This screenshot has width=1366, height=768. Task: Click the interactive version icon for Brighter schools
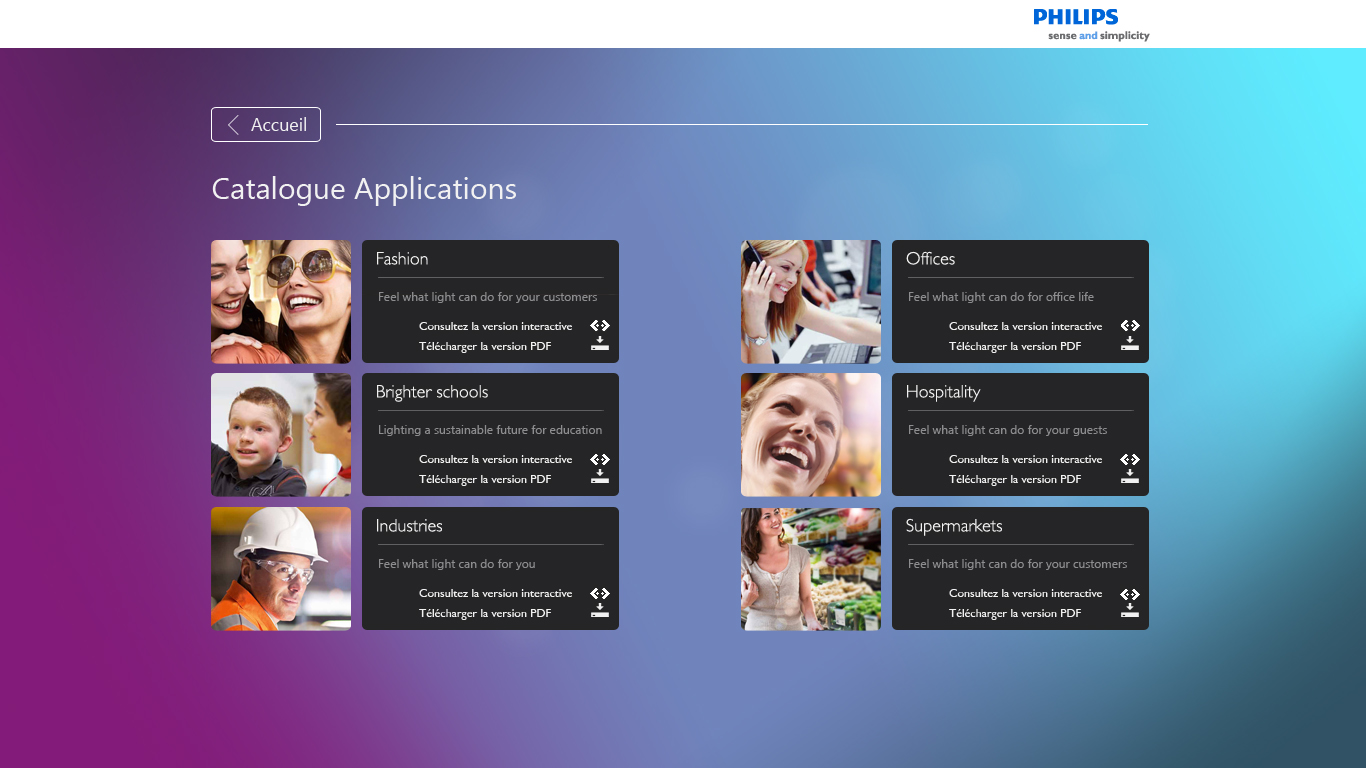[x=599, y=459]
